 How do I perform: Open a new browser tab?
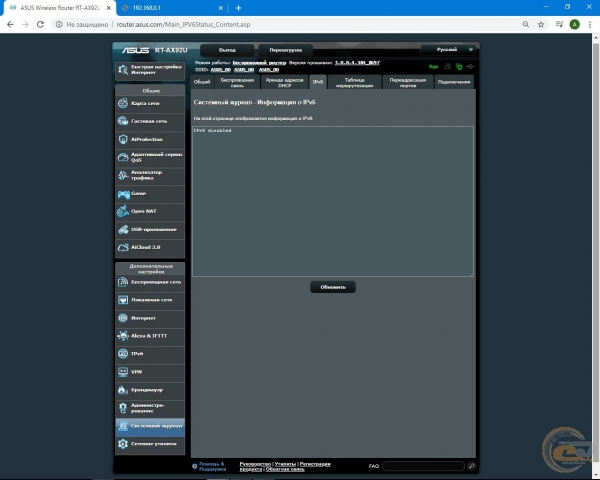click(238, 7)
